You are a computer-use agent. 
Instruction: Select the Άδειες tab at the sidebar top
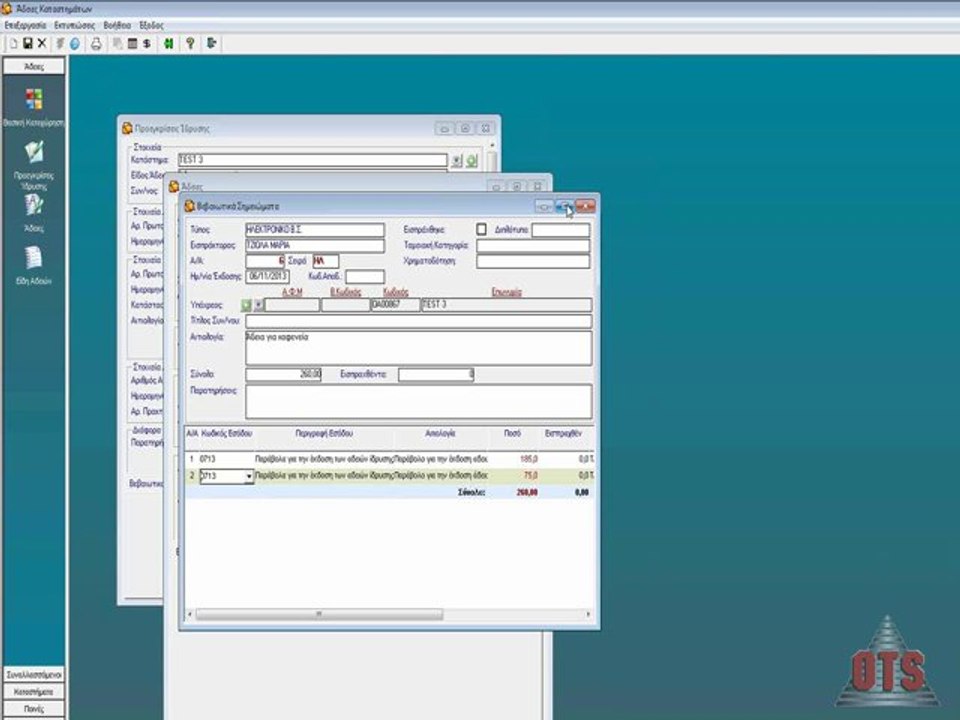click(x=34, y=66)
